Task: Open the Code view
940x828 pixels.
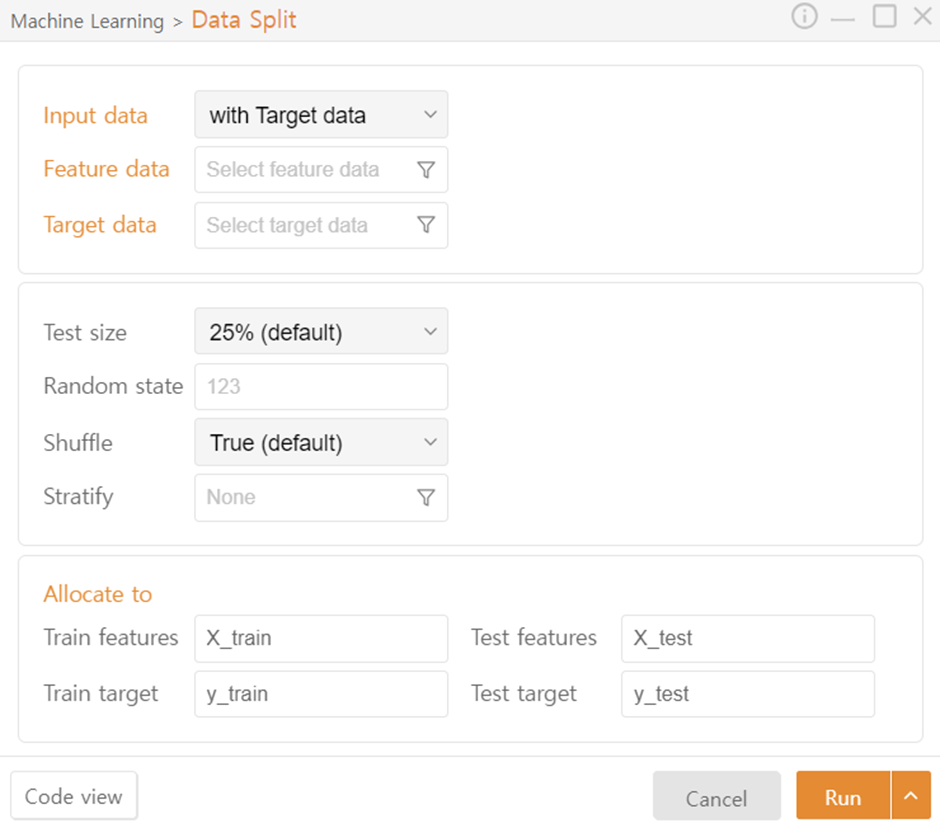Action: coord(74,796)
